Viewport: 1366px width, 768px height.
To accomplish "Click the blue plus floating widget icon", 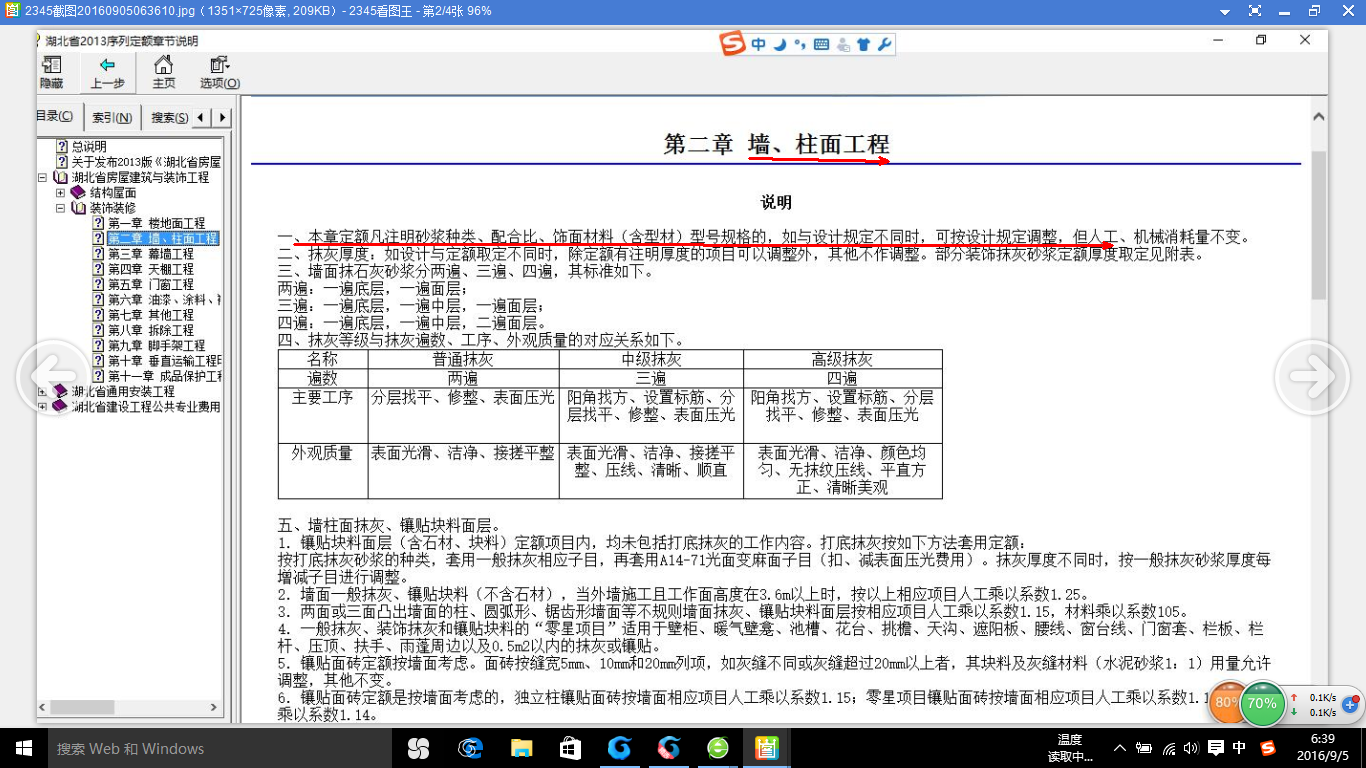I will tap(1350, 704).
